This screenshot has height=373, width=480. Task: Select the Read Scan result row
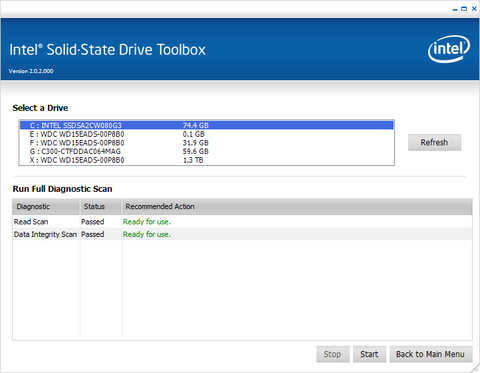click(x=242, y=222)
